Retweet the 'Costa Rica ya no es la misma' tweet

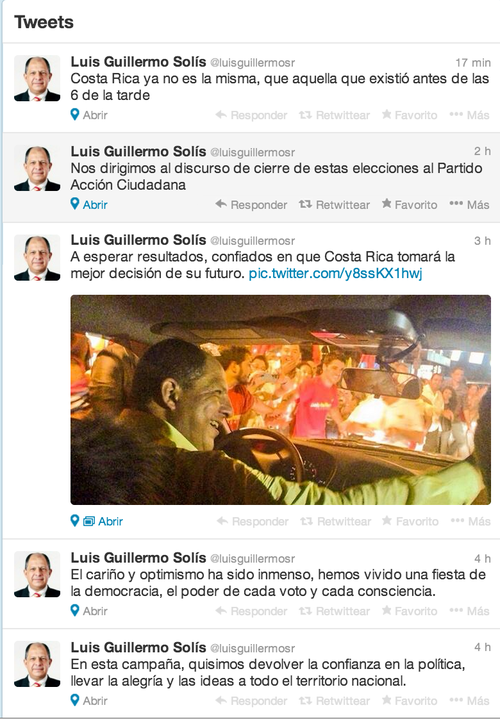pos(334,115)
